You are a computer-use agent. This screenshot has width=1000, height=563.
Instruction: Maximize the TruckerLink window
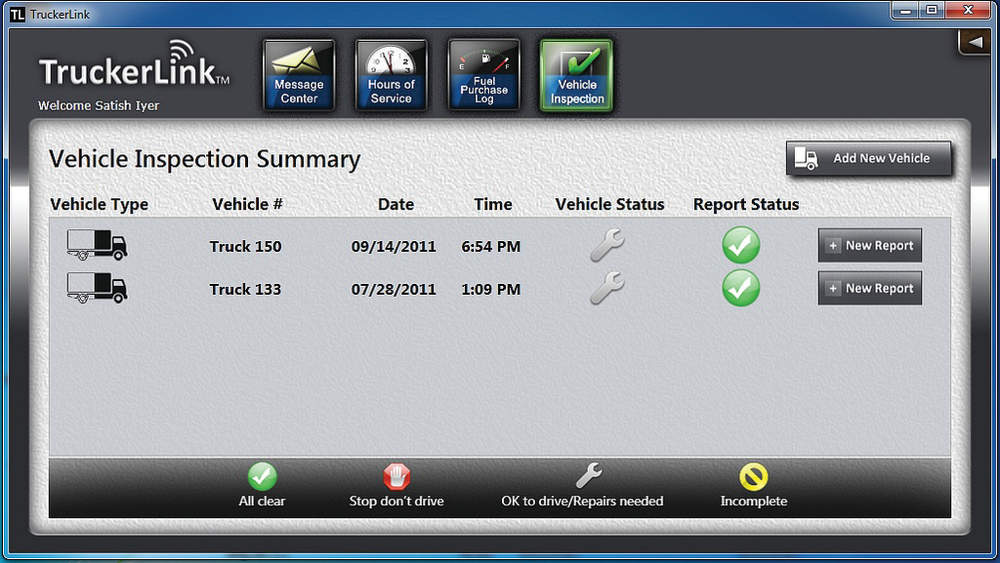click(x=932, y=10)
